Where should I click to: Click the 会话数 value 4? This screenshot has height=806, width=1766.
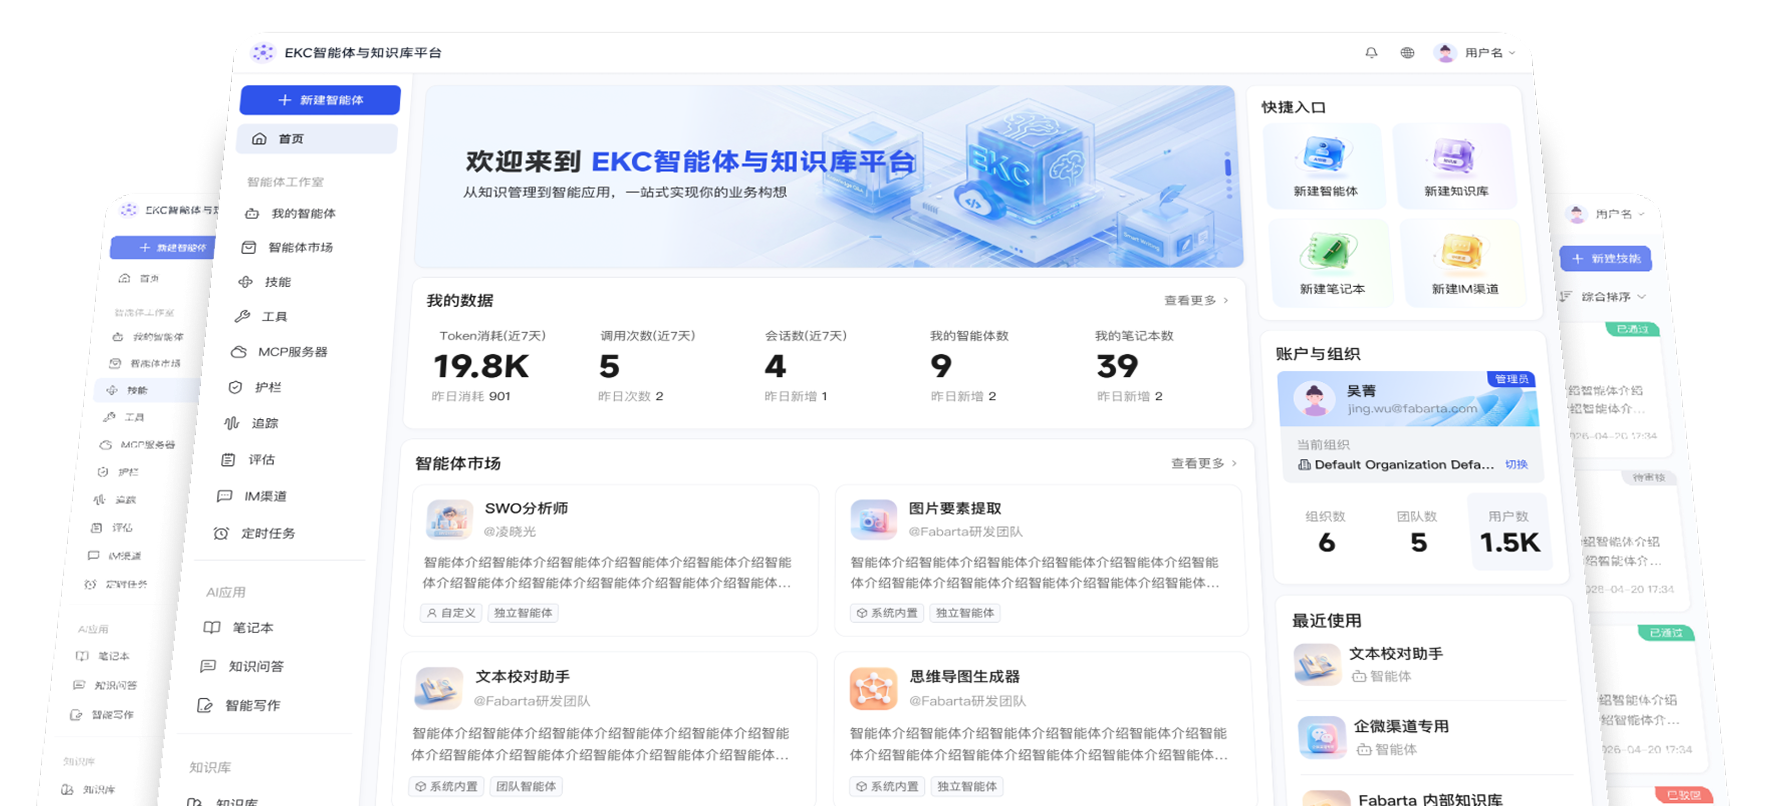click(x=775, y=366)
